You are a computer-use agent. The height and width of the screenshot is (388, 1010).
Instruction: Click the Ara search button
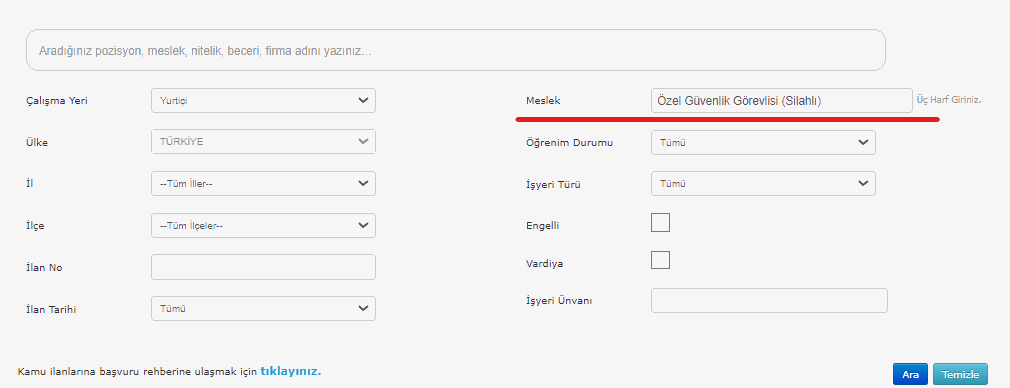pyautogui.click(x=910, y=374)
